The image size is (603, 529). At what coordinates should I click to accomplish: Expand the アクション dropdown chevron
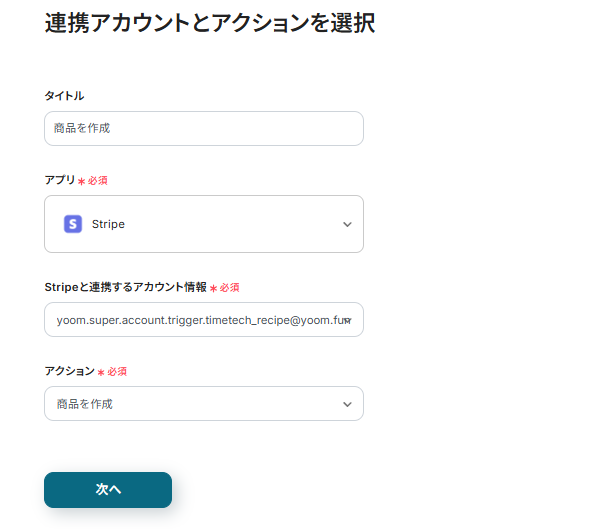click(347, 404)
